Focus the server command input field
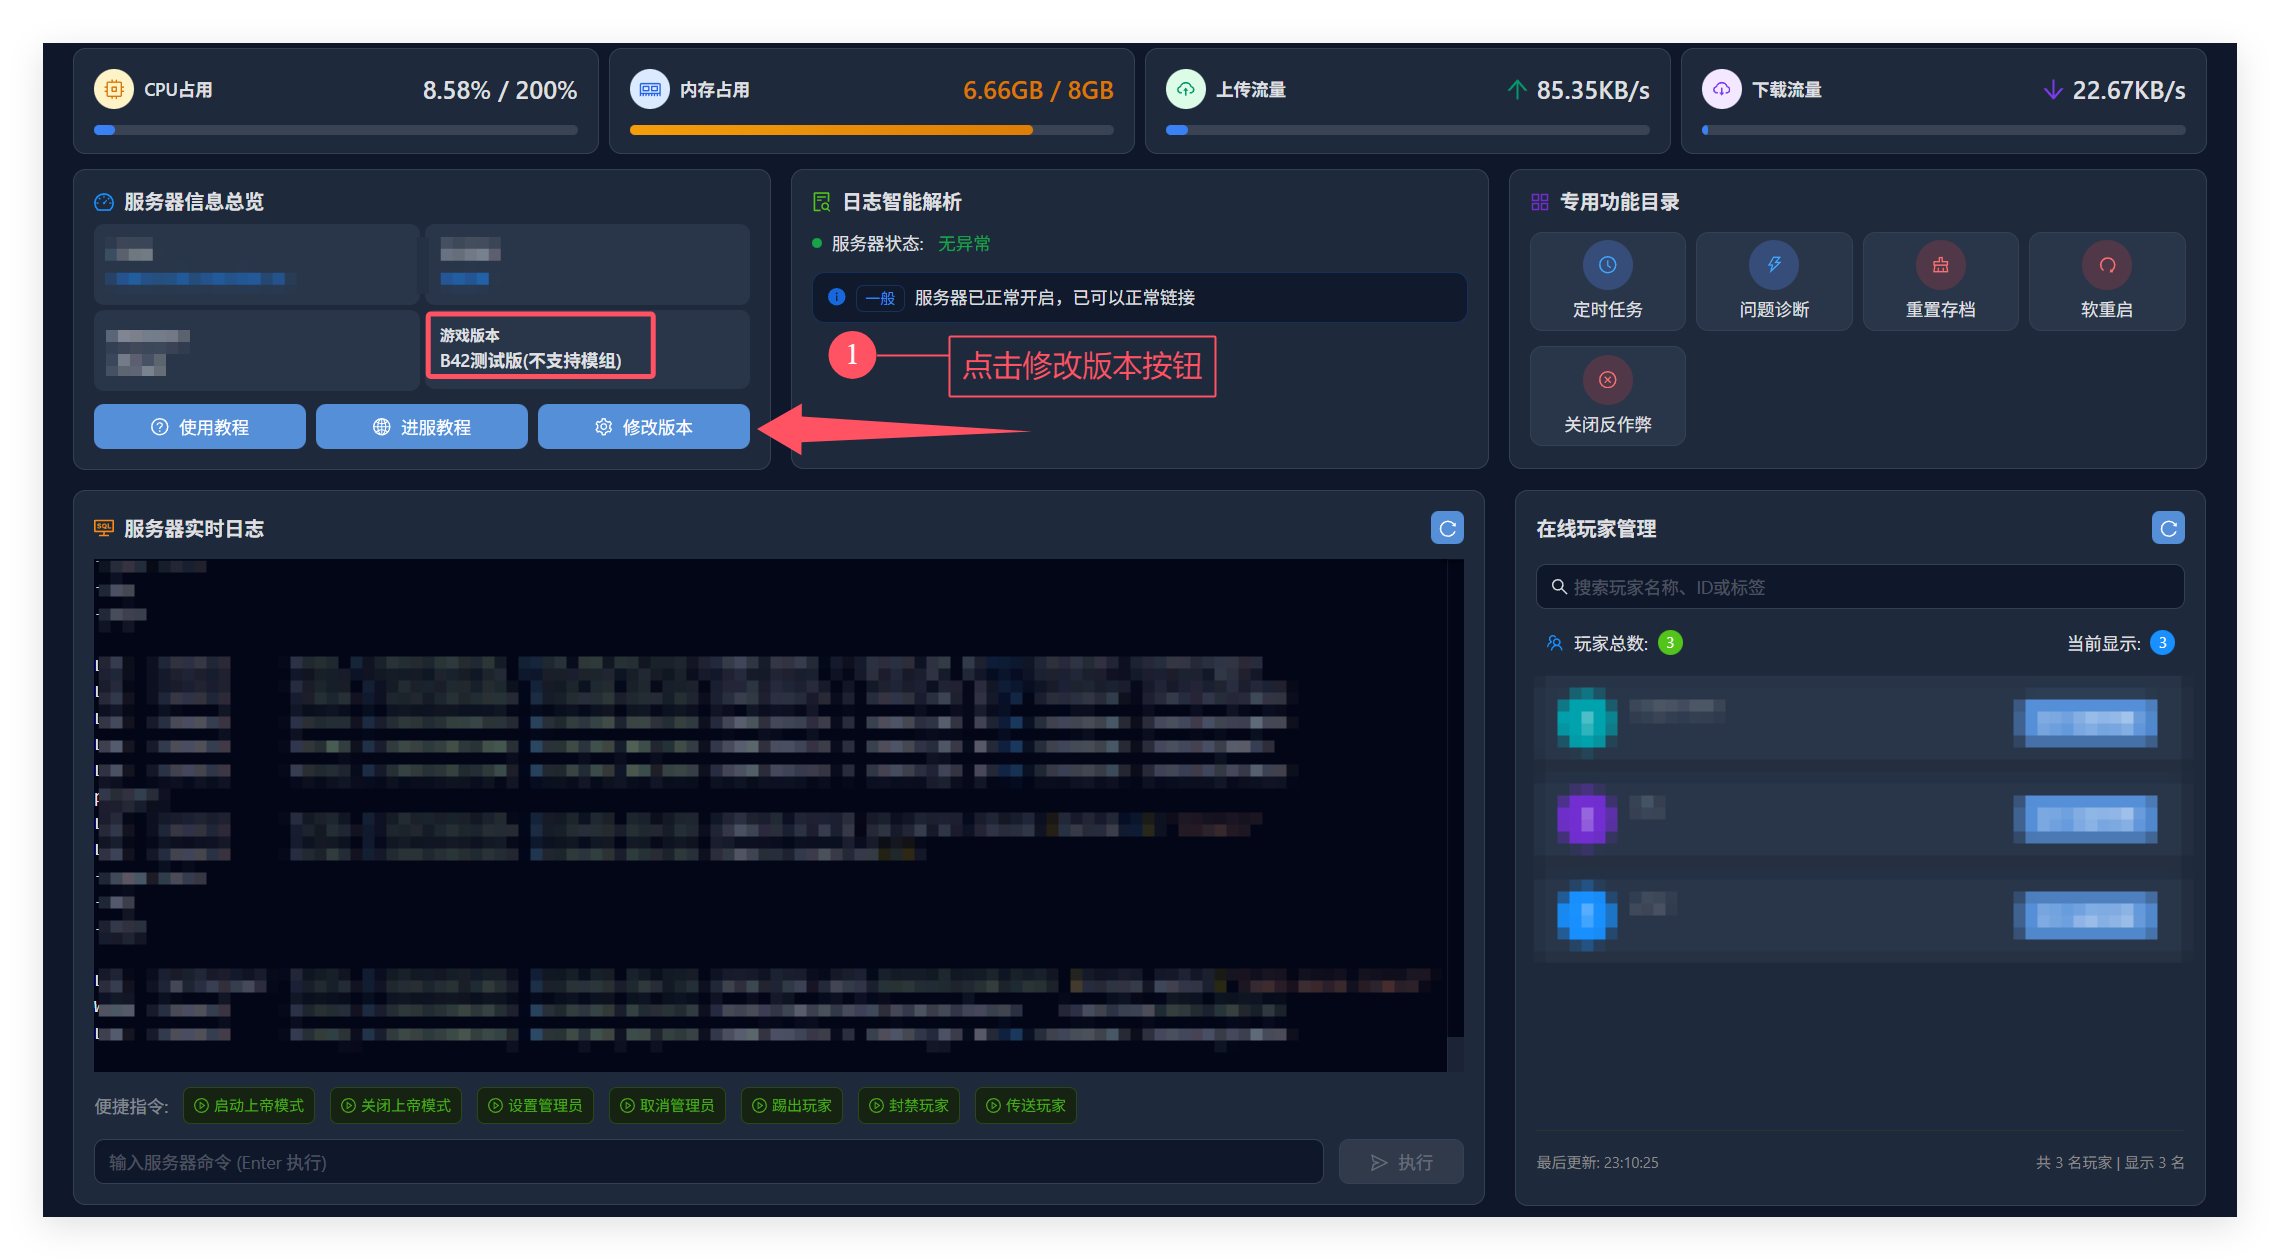This screenshot has height=1260, width=2280. pos(708,1162)
